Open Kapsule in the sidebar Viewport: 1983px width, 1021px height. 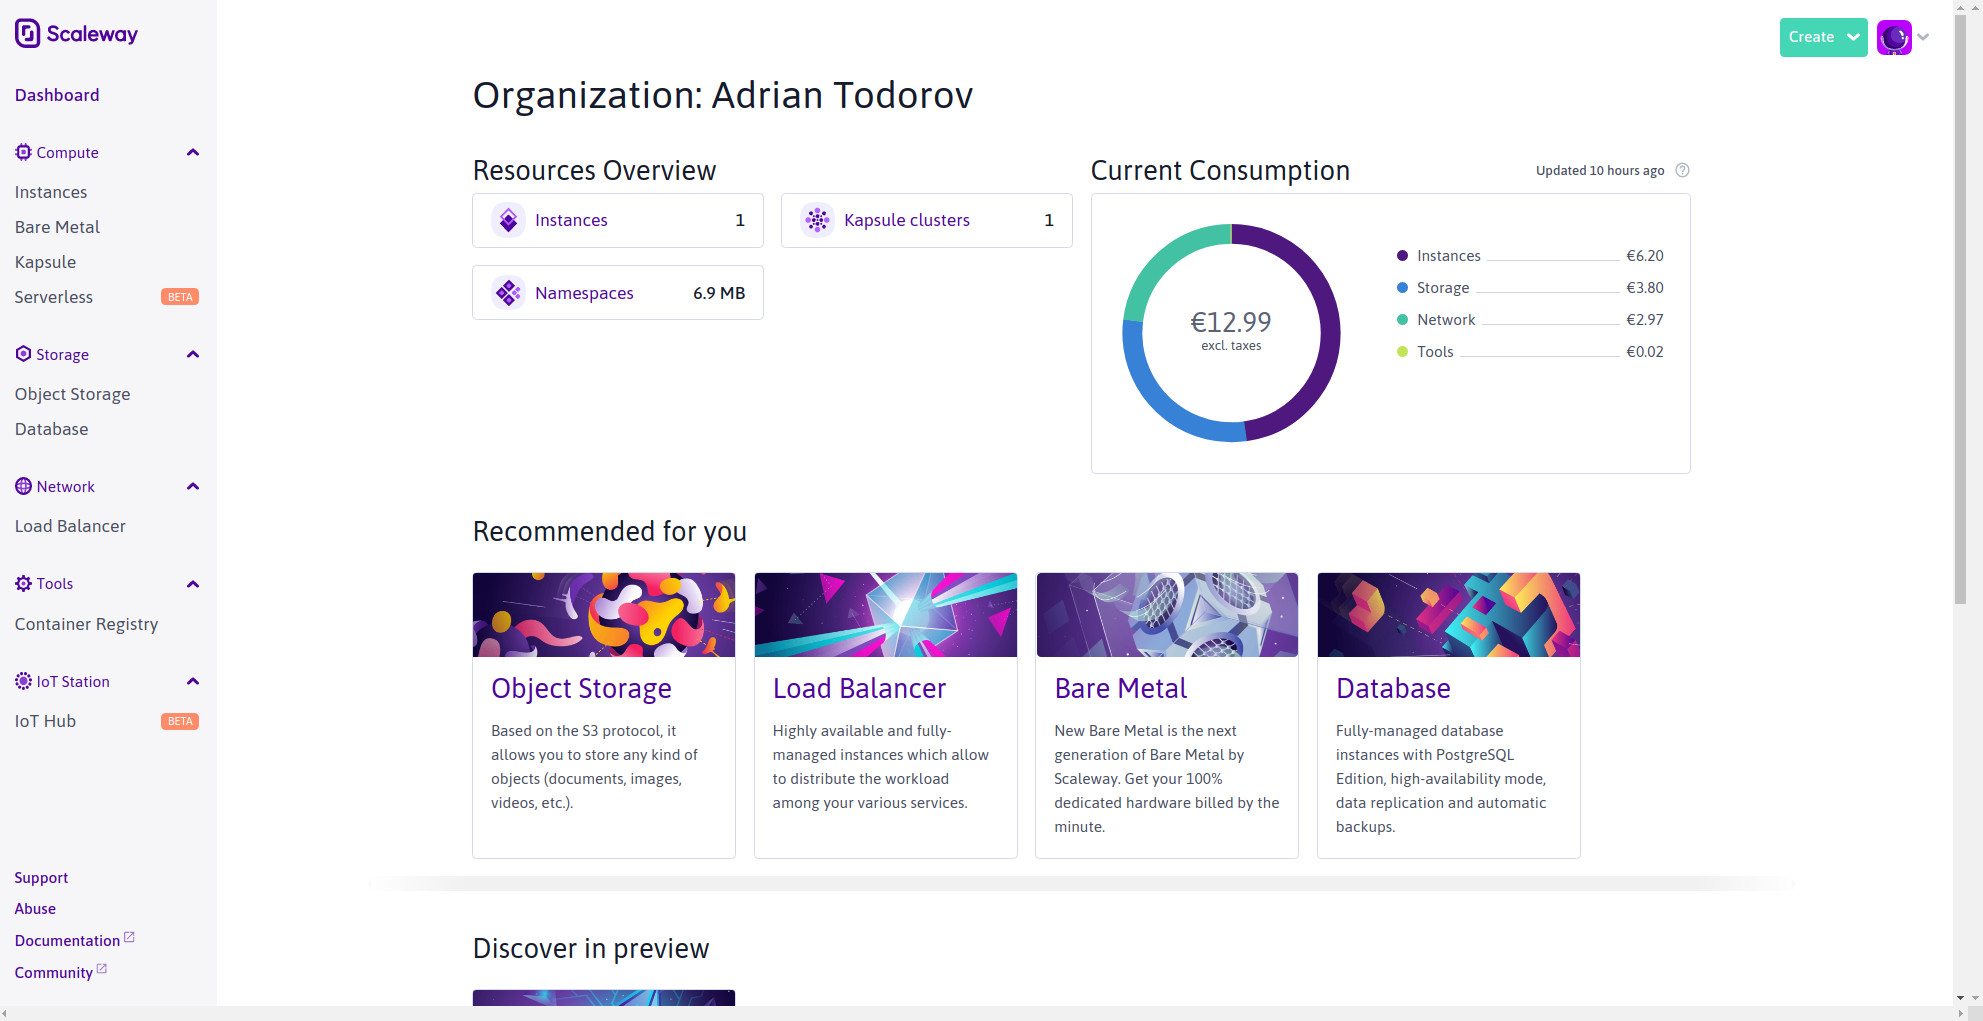coord(45,262)
